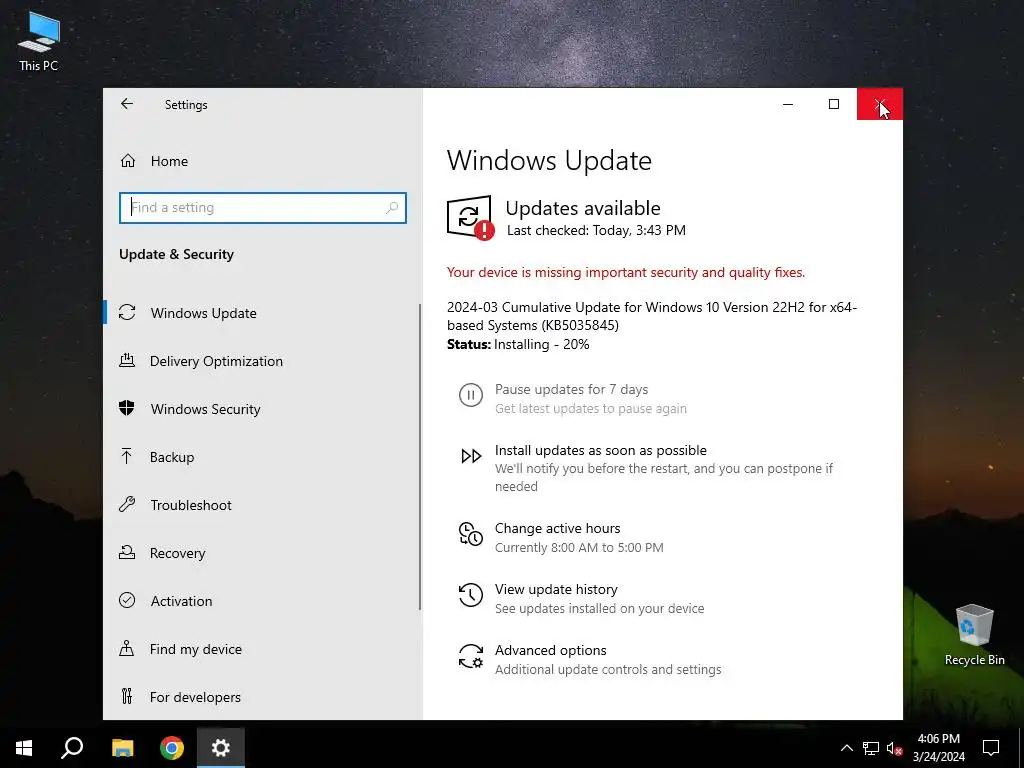
Task: Close the Settings window
Action: point(880,104)
